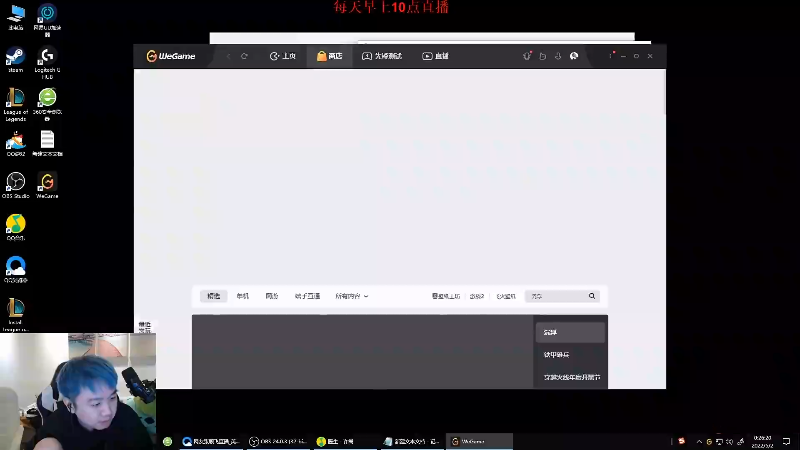The width and height of the screenshot is (800, 450).
Task: Open the first link left of search box
Action: (446, 296)
